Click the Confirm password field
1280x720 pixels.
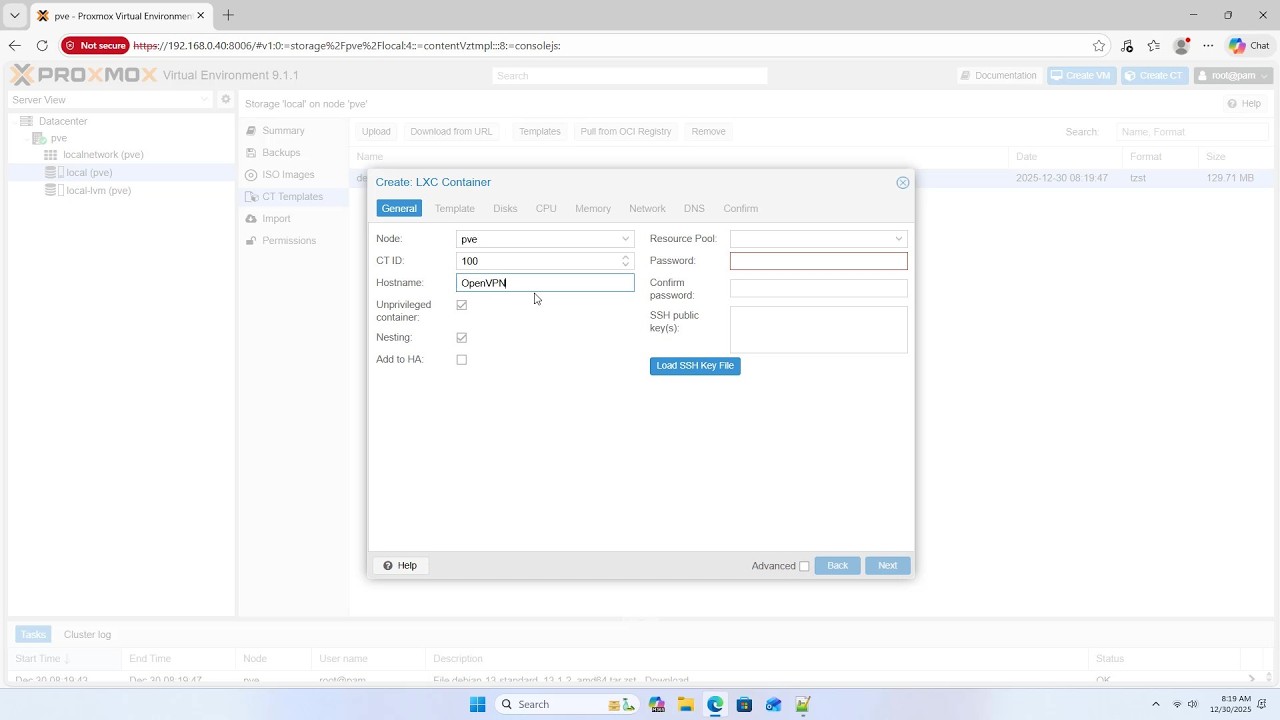[x=819, y=288]
